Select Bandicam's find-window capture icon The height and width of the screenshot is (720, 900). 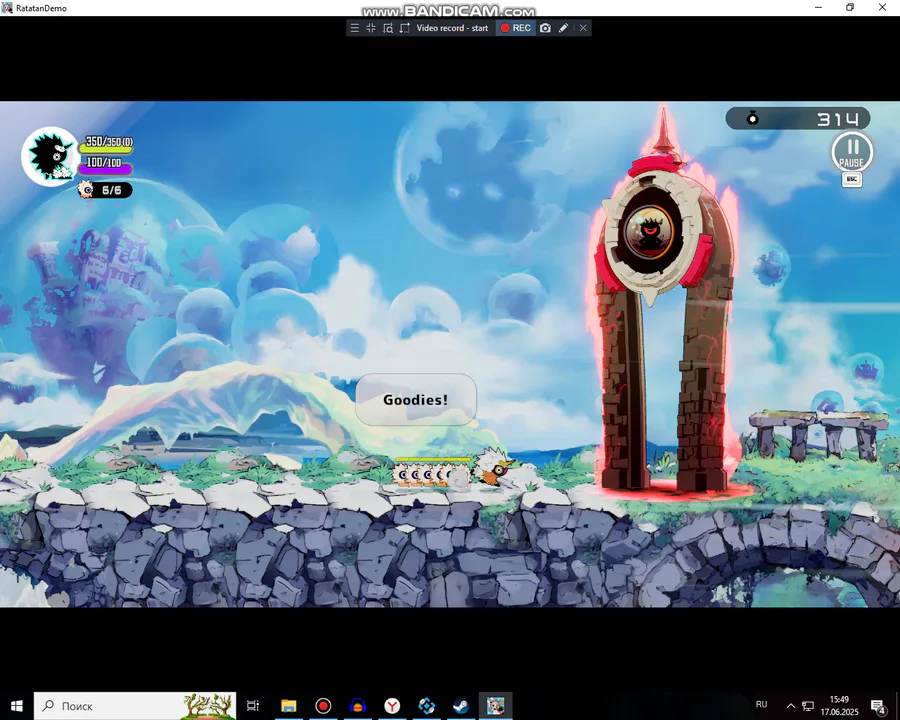click(388, 28)
